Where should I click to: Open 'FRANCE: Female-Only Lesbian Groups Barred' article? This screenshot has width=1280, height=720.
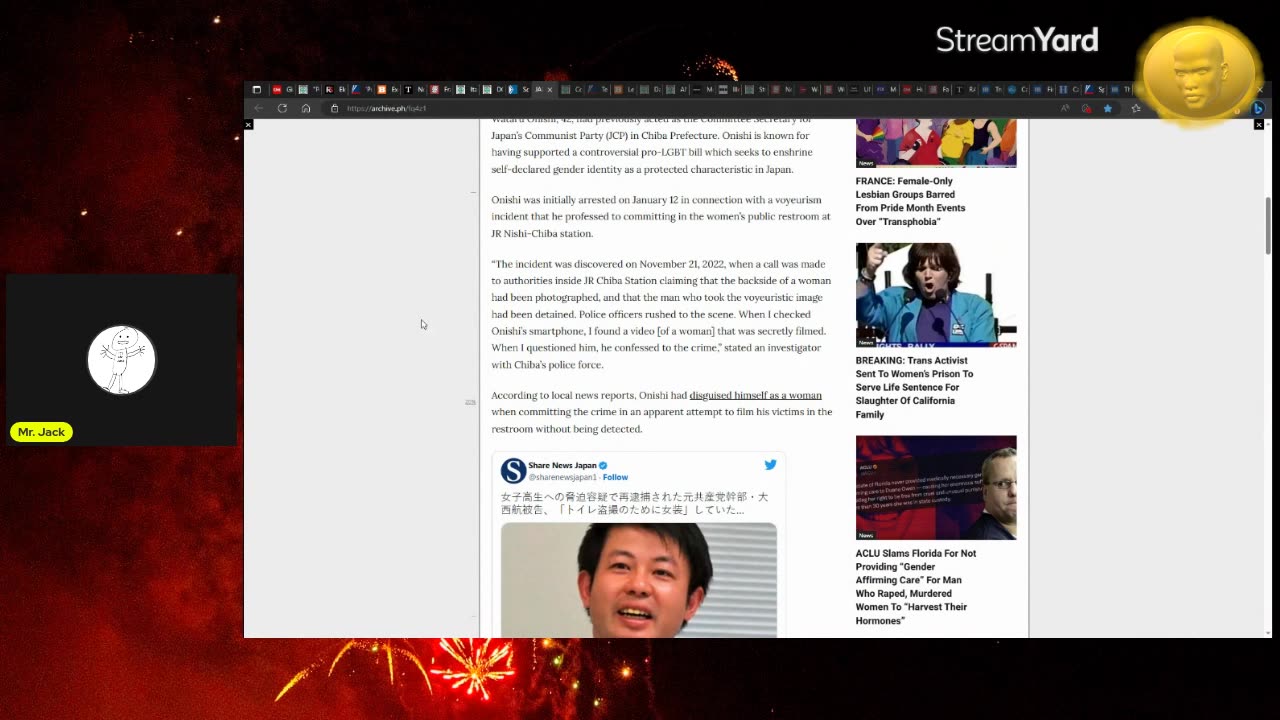(x=910, y=201)
